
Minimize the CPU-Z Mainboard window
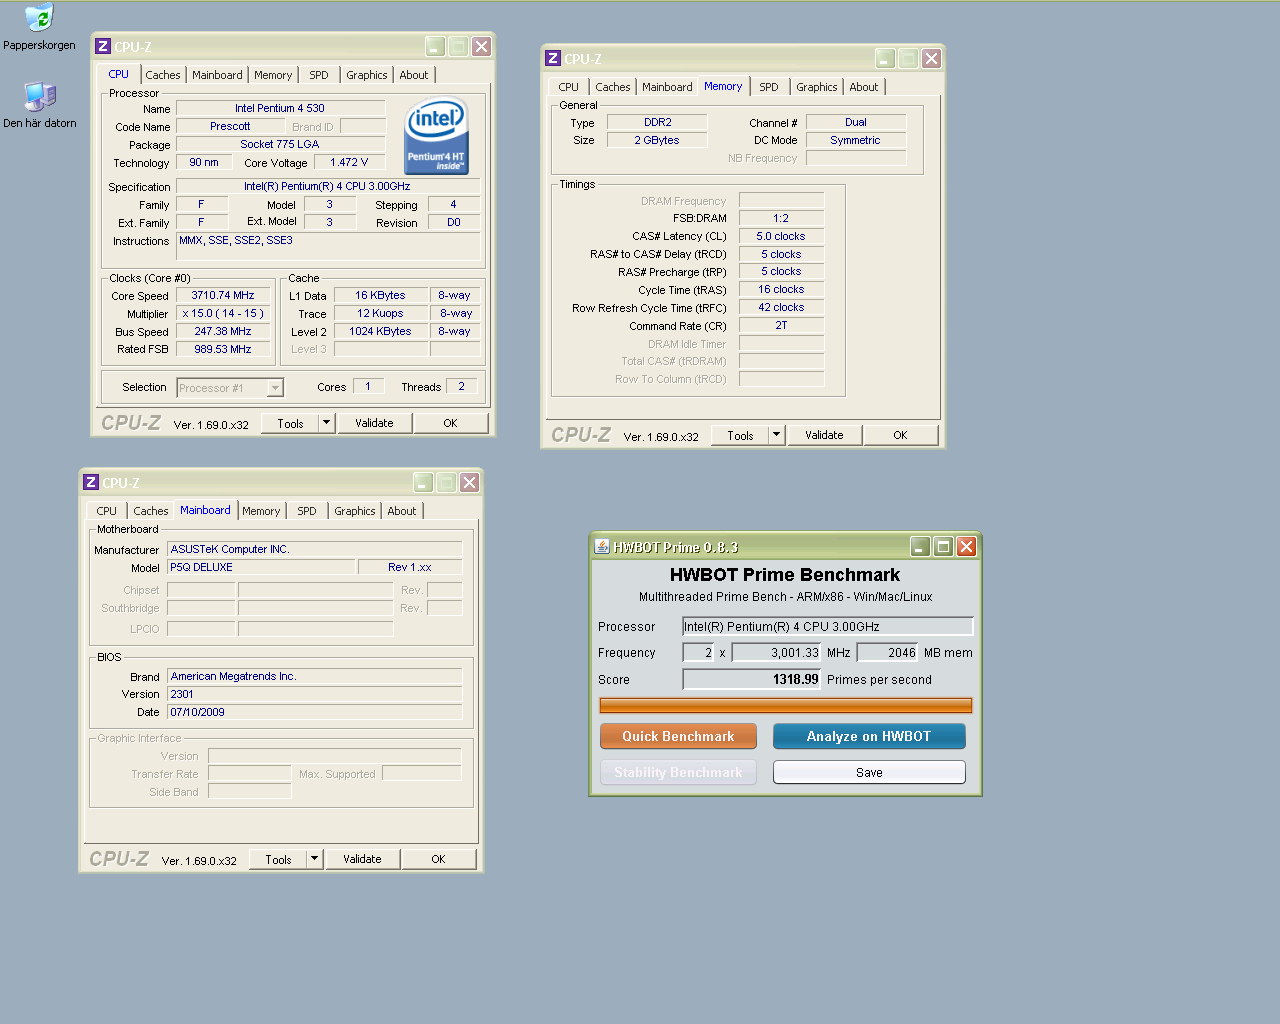point(423,482)
